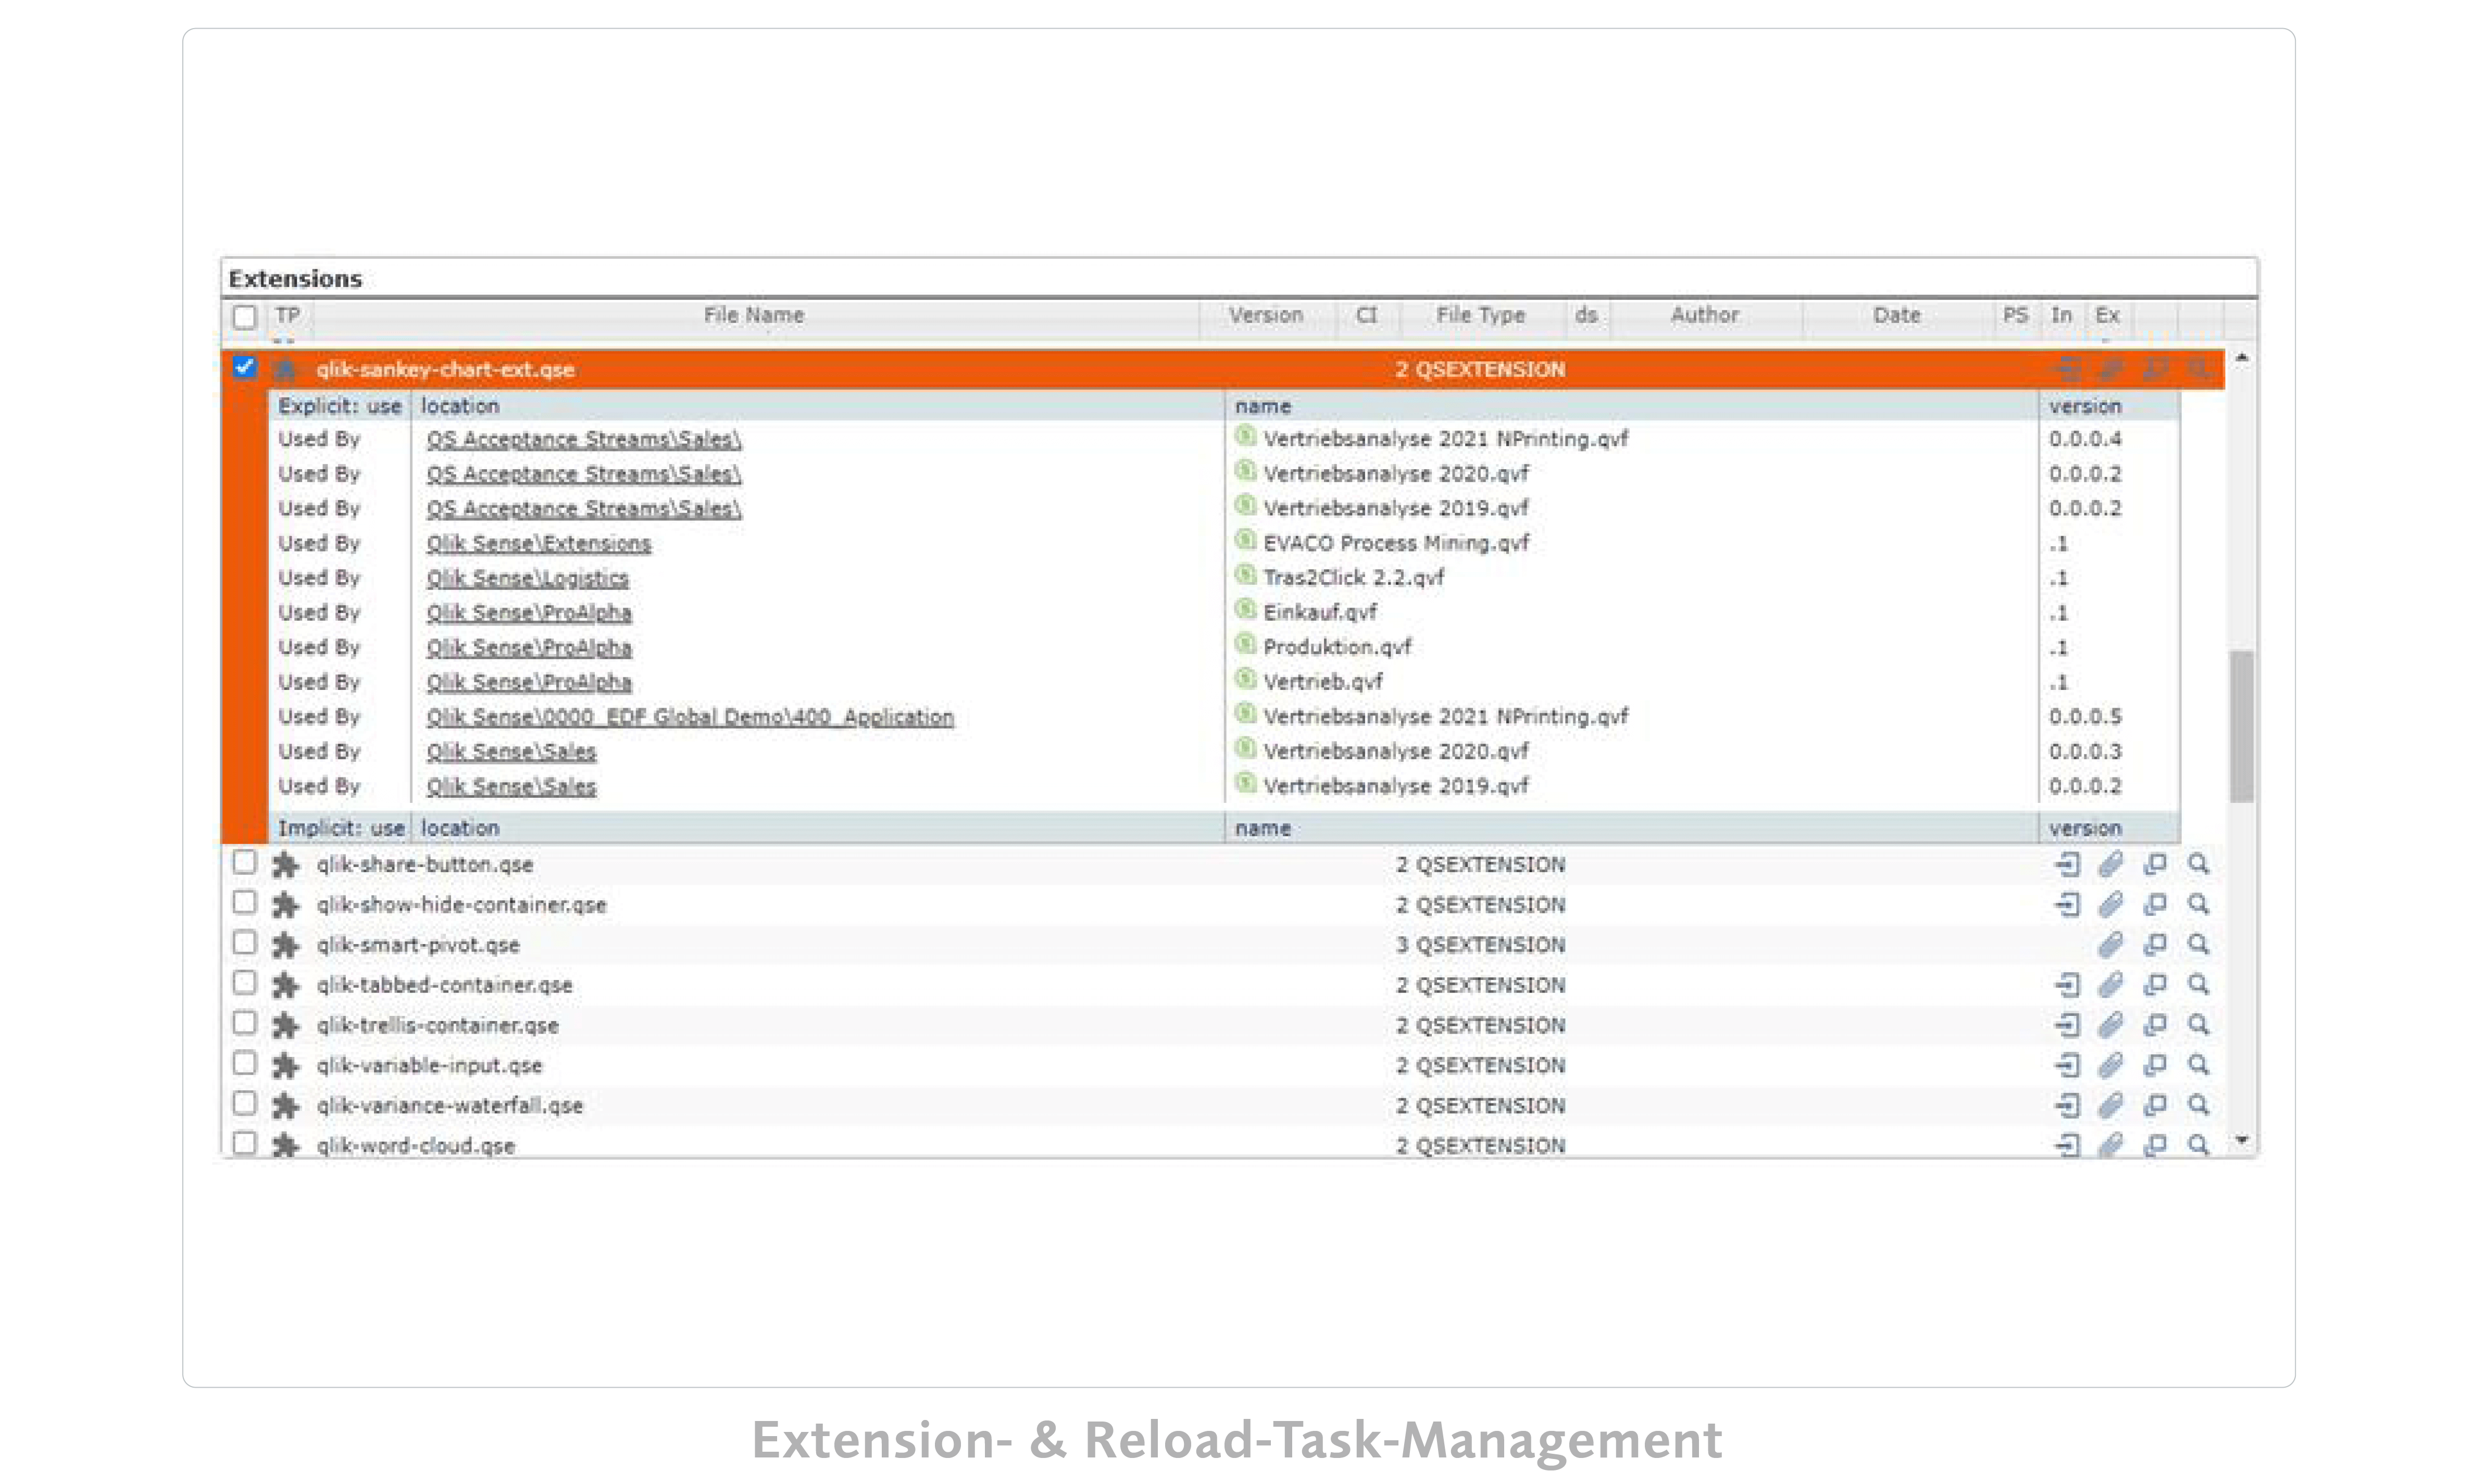
Task: Select the qlik-variance-waterfall.qse file name
Action: pyautogui.click(x=450, y=1106)
